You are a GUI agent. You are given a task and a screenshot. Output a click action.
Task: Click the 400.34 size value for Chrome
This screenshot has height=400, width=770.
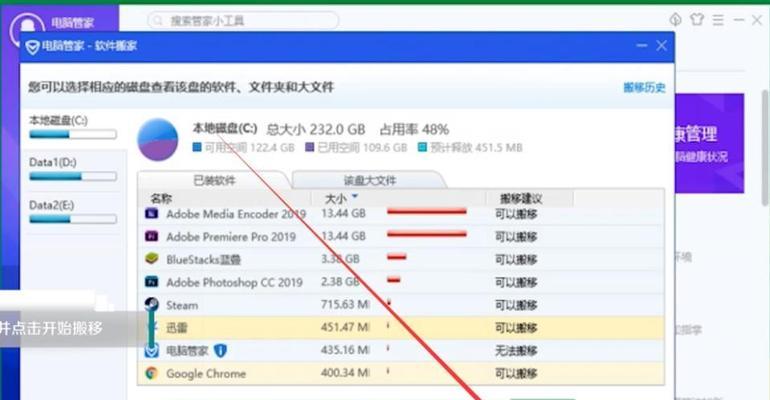coord(345,373)
